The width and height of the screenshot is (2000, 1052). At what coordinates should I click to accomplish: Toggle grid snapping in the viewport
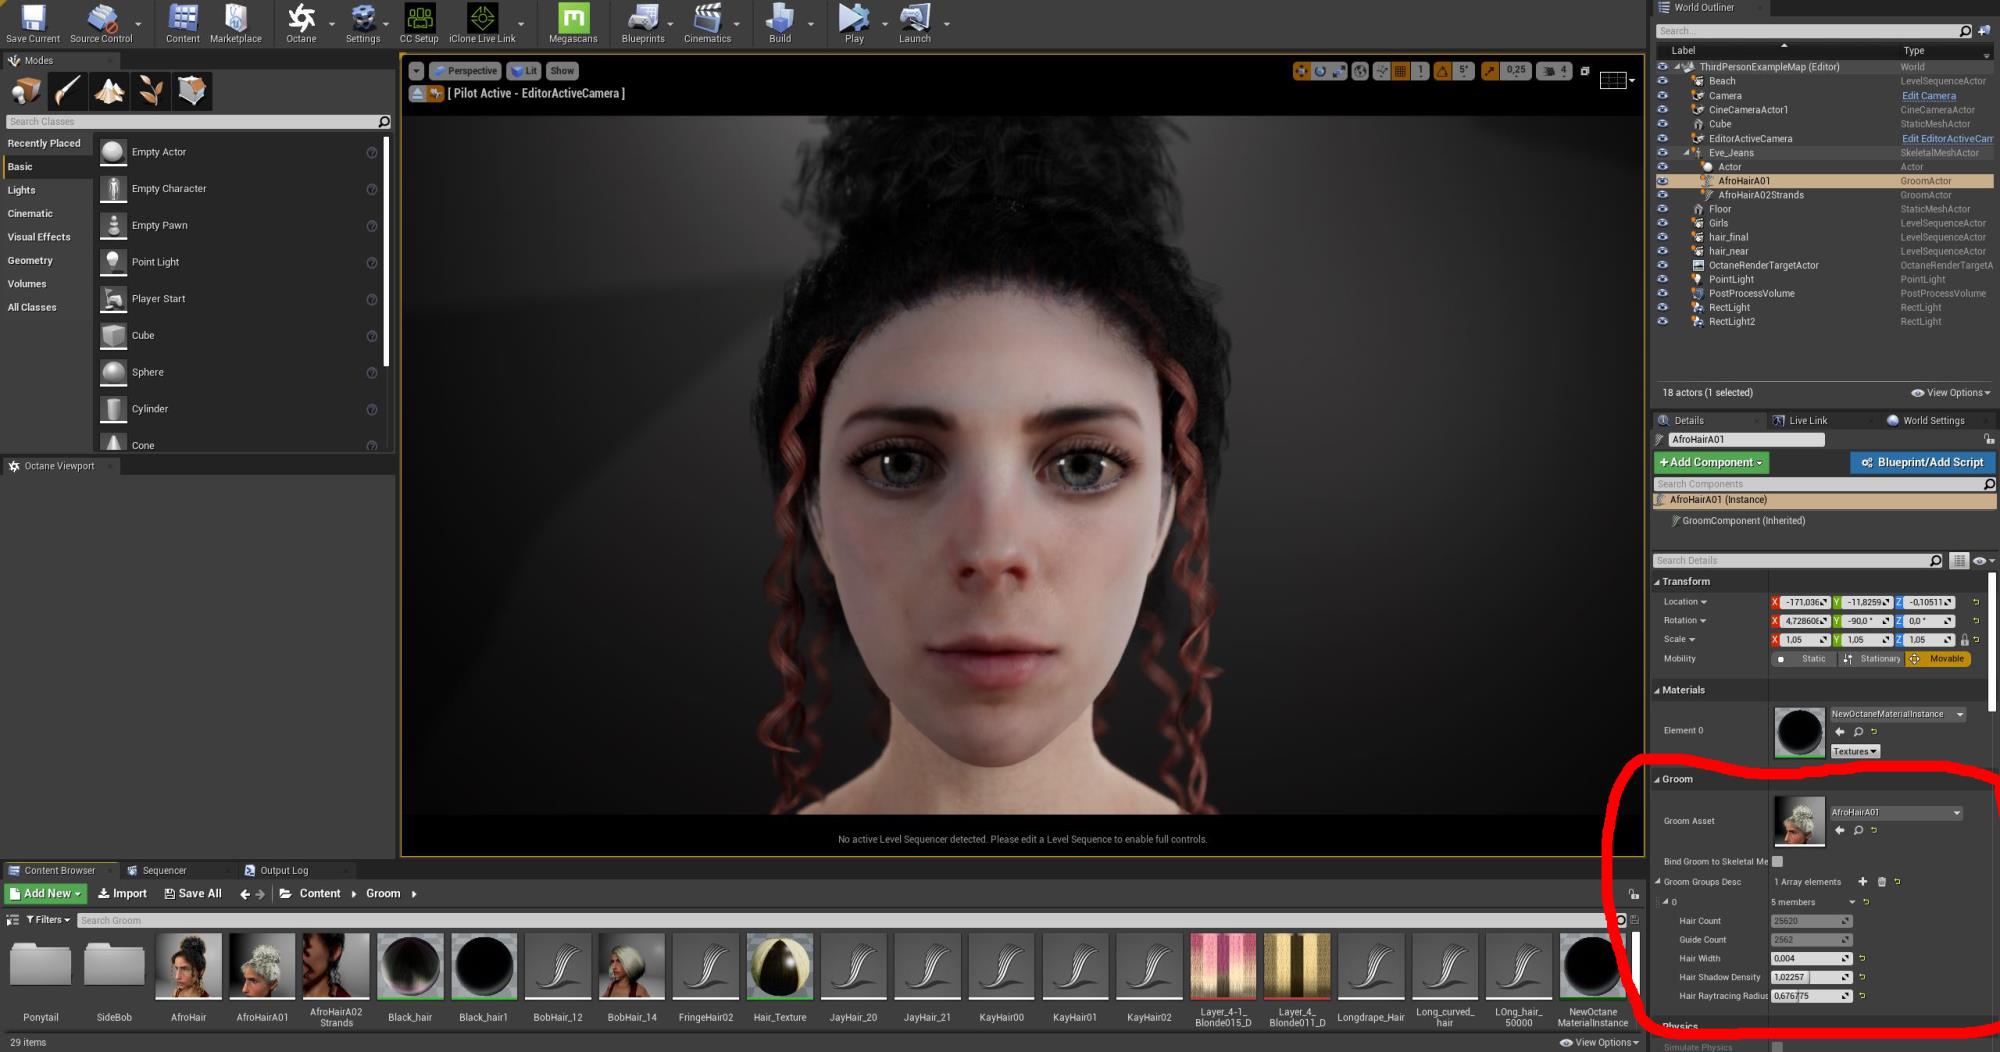coord(1400,71)
